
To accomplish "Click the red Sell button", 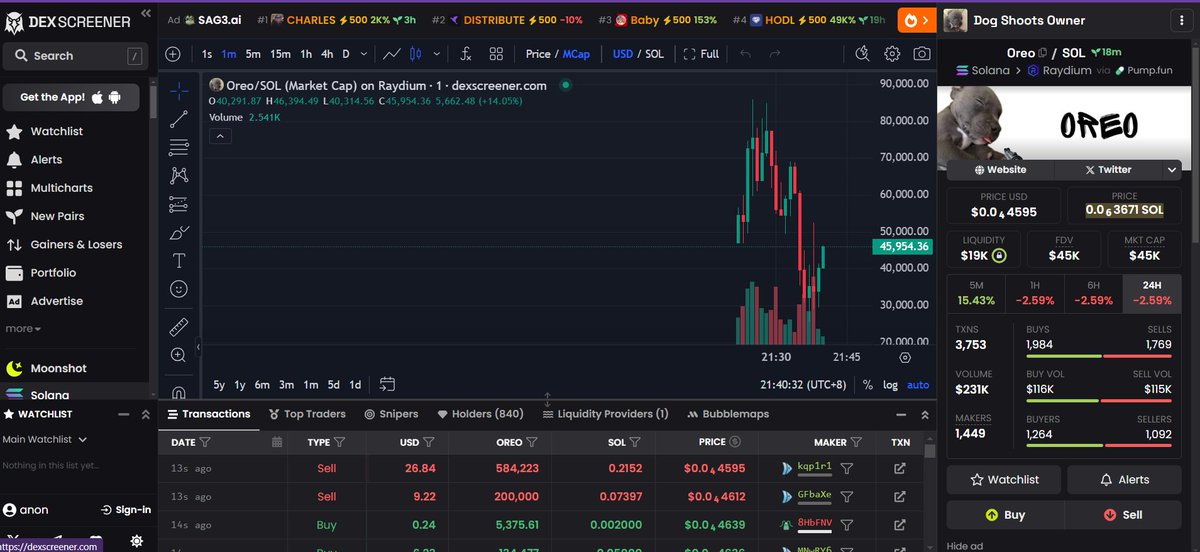I will click(x=1123, y=515).
